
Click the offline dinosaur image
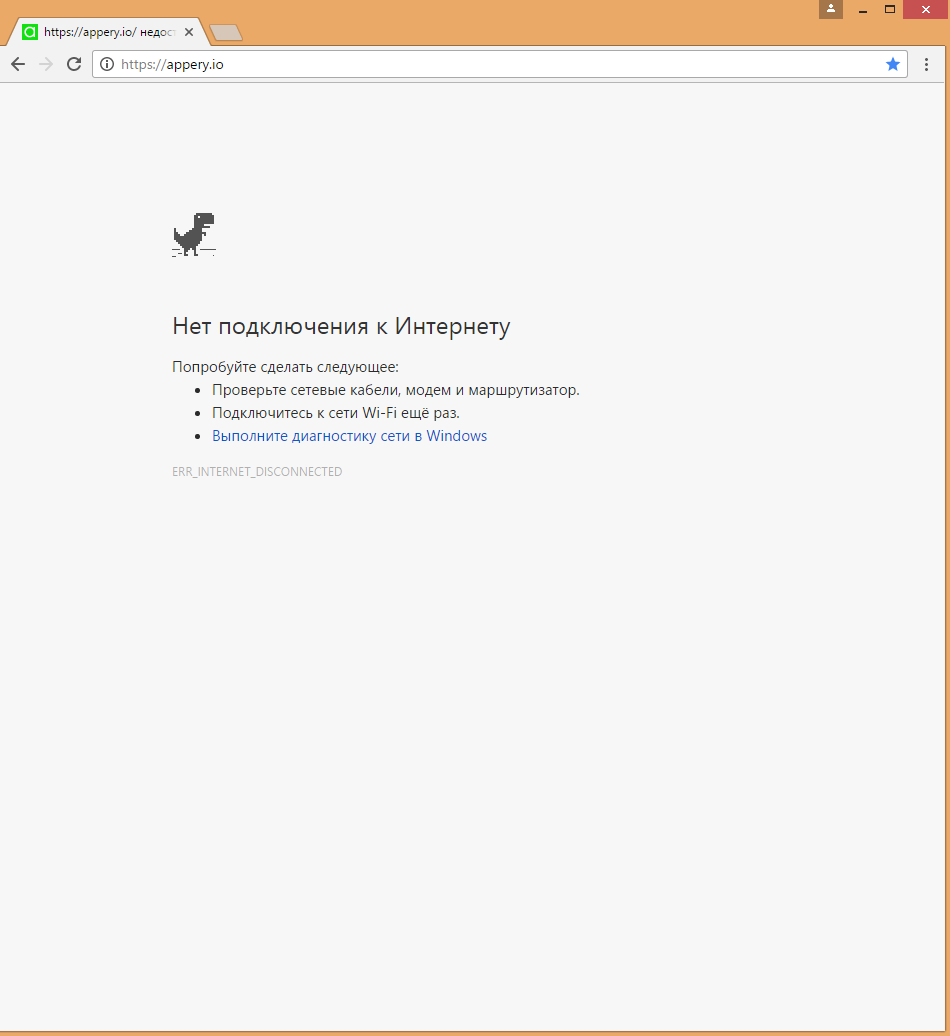point(194,235)
